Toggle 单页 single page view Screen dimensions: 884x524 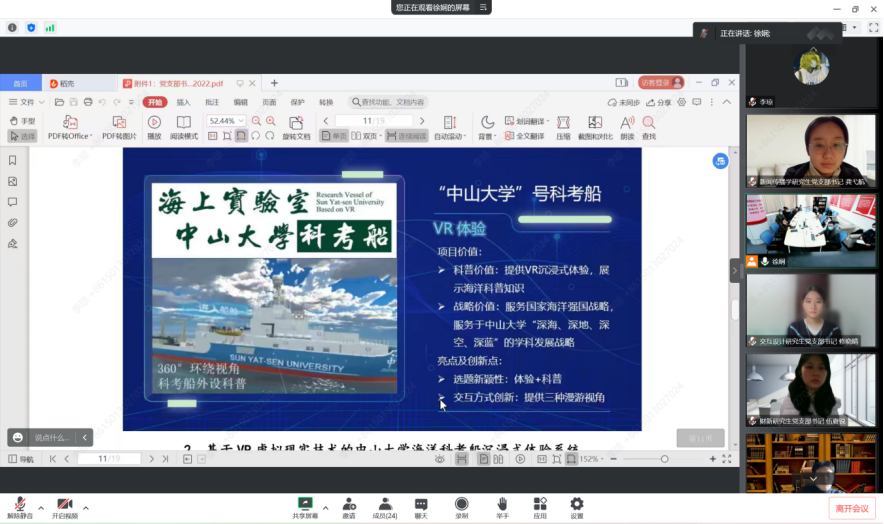click(334, 136)
